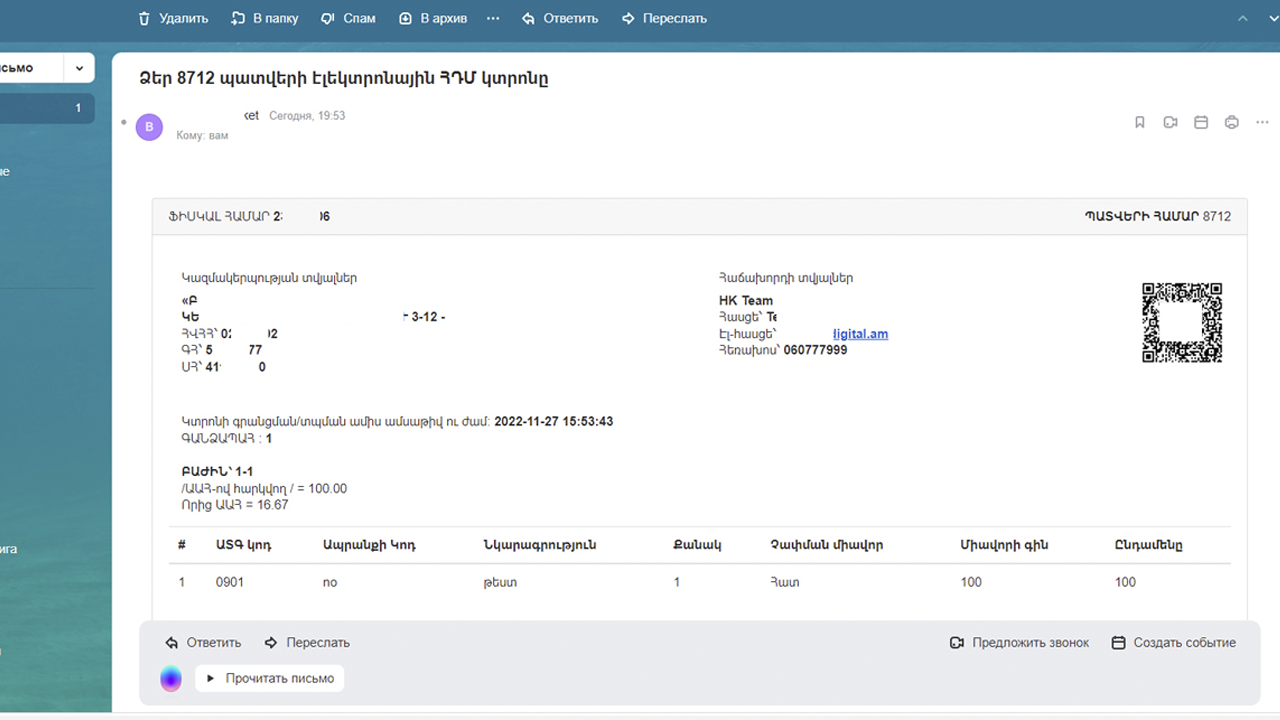Select Предложить звонок at the bottom

tap(1017, 642)
